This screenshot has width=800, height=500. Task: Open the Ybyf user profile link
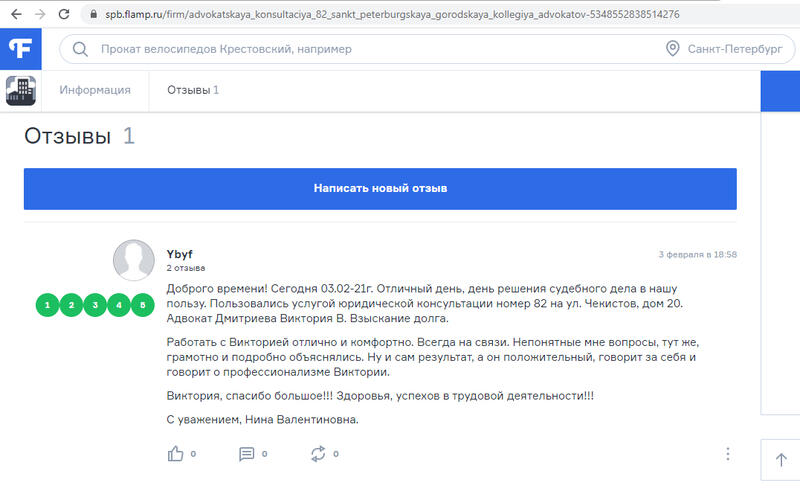[x=179, y=254]
